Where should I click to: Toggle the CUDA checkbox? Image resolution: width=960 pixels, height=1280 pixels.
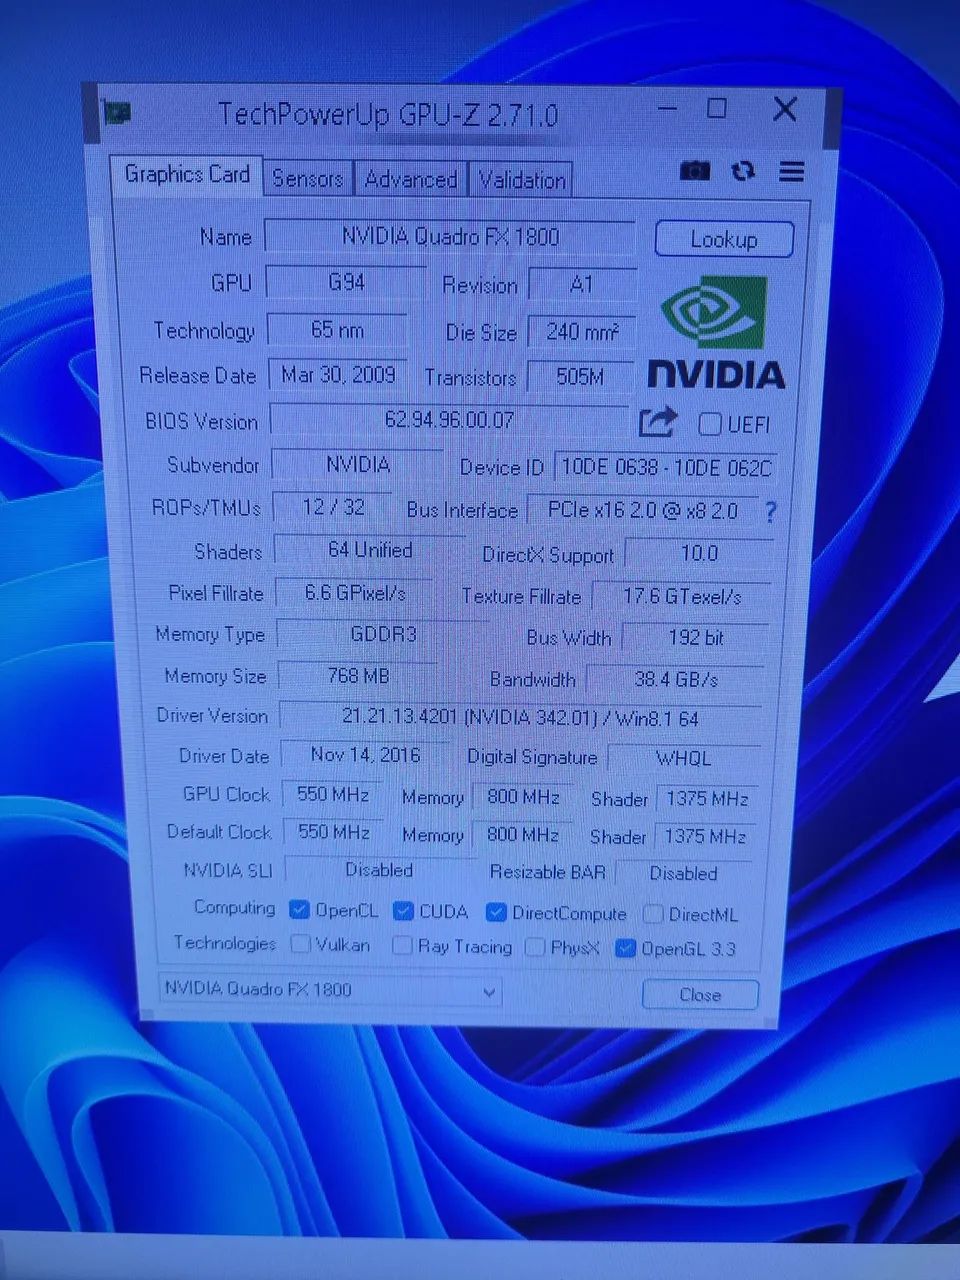pos(403,910)
